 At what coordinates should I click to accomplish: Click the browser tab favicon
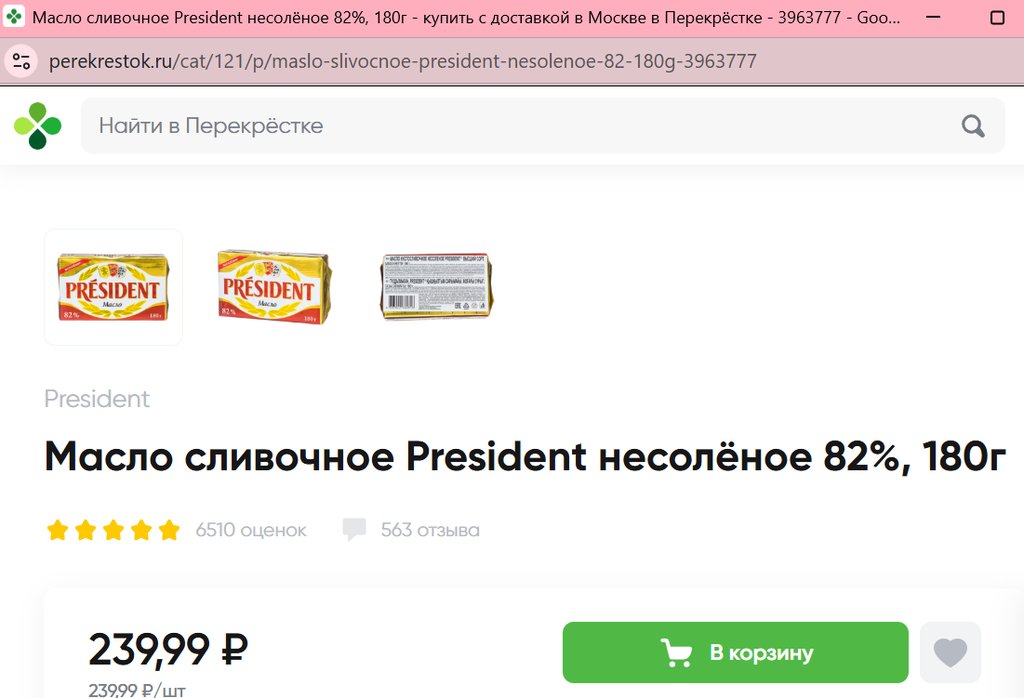14,17
